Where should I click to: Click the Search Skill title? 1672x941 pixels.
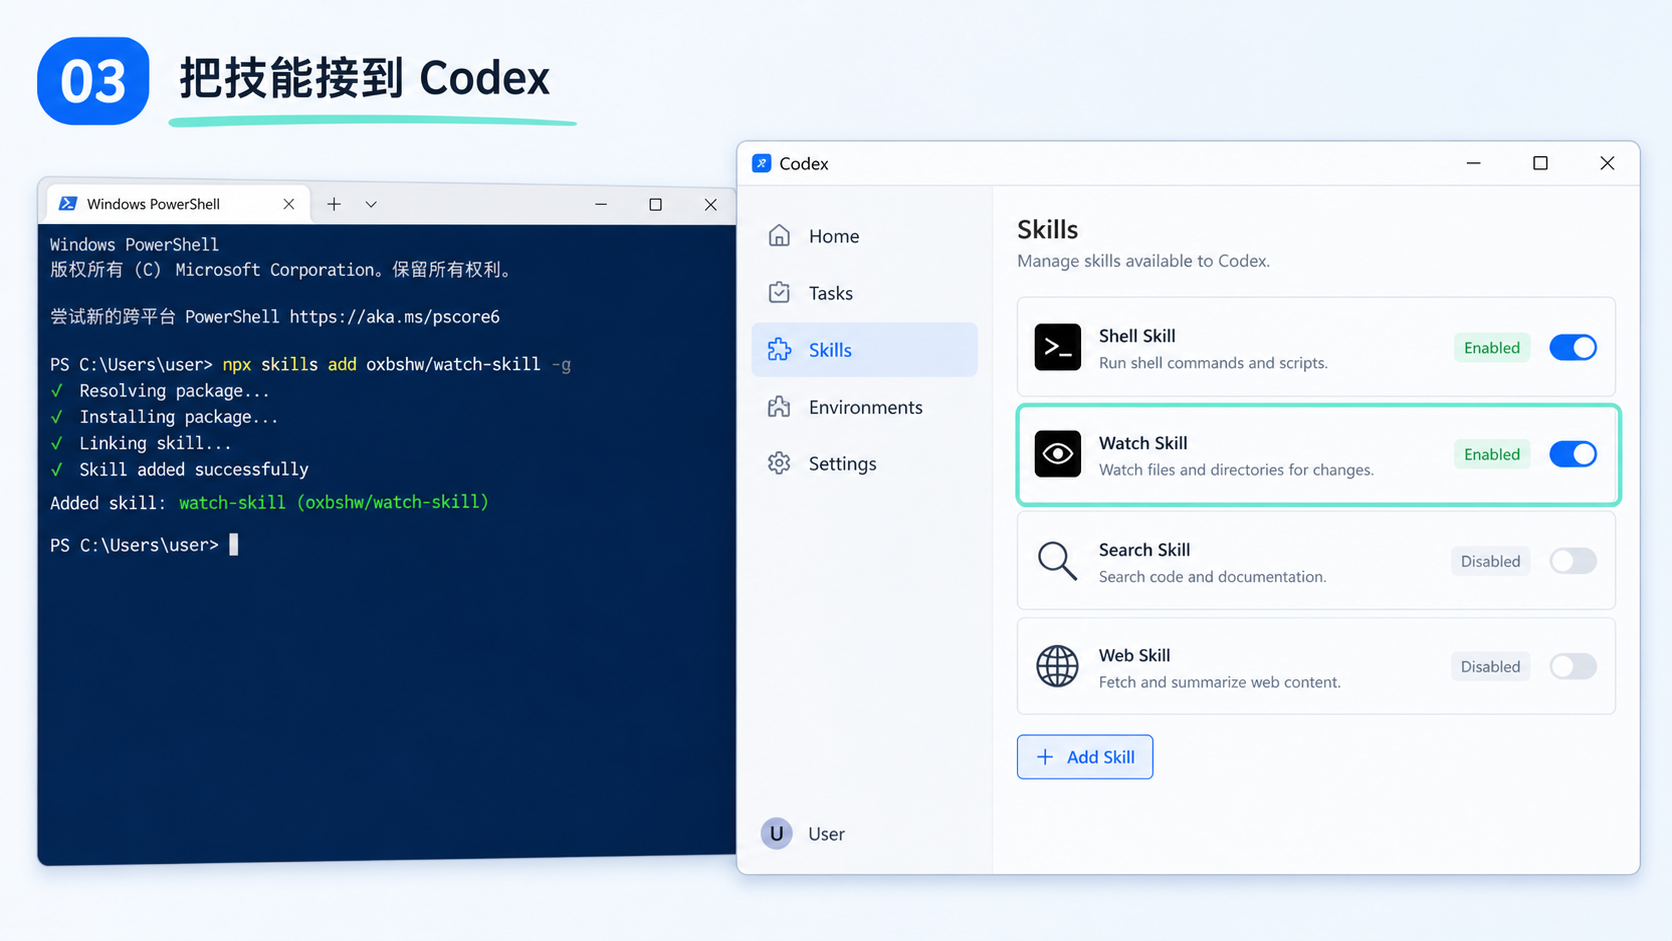pyautogui.click(x=1144, y=550)
